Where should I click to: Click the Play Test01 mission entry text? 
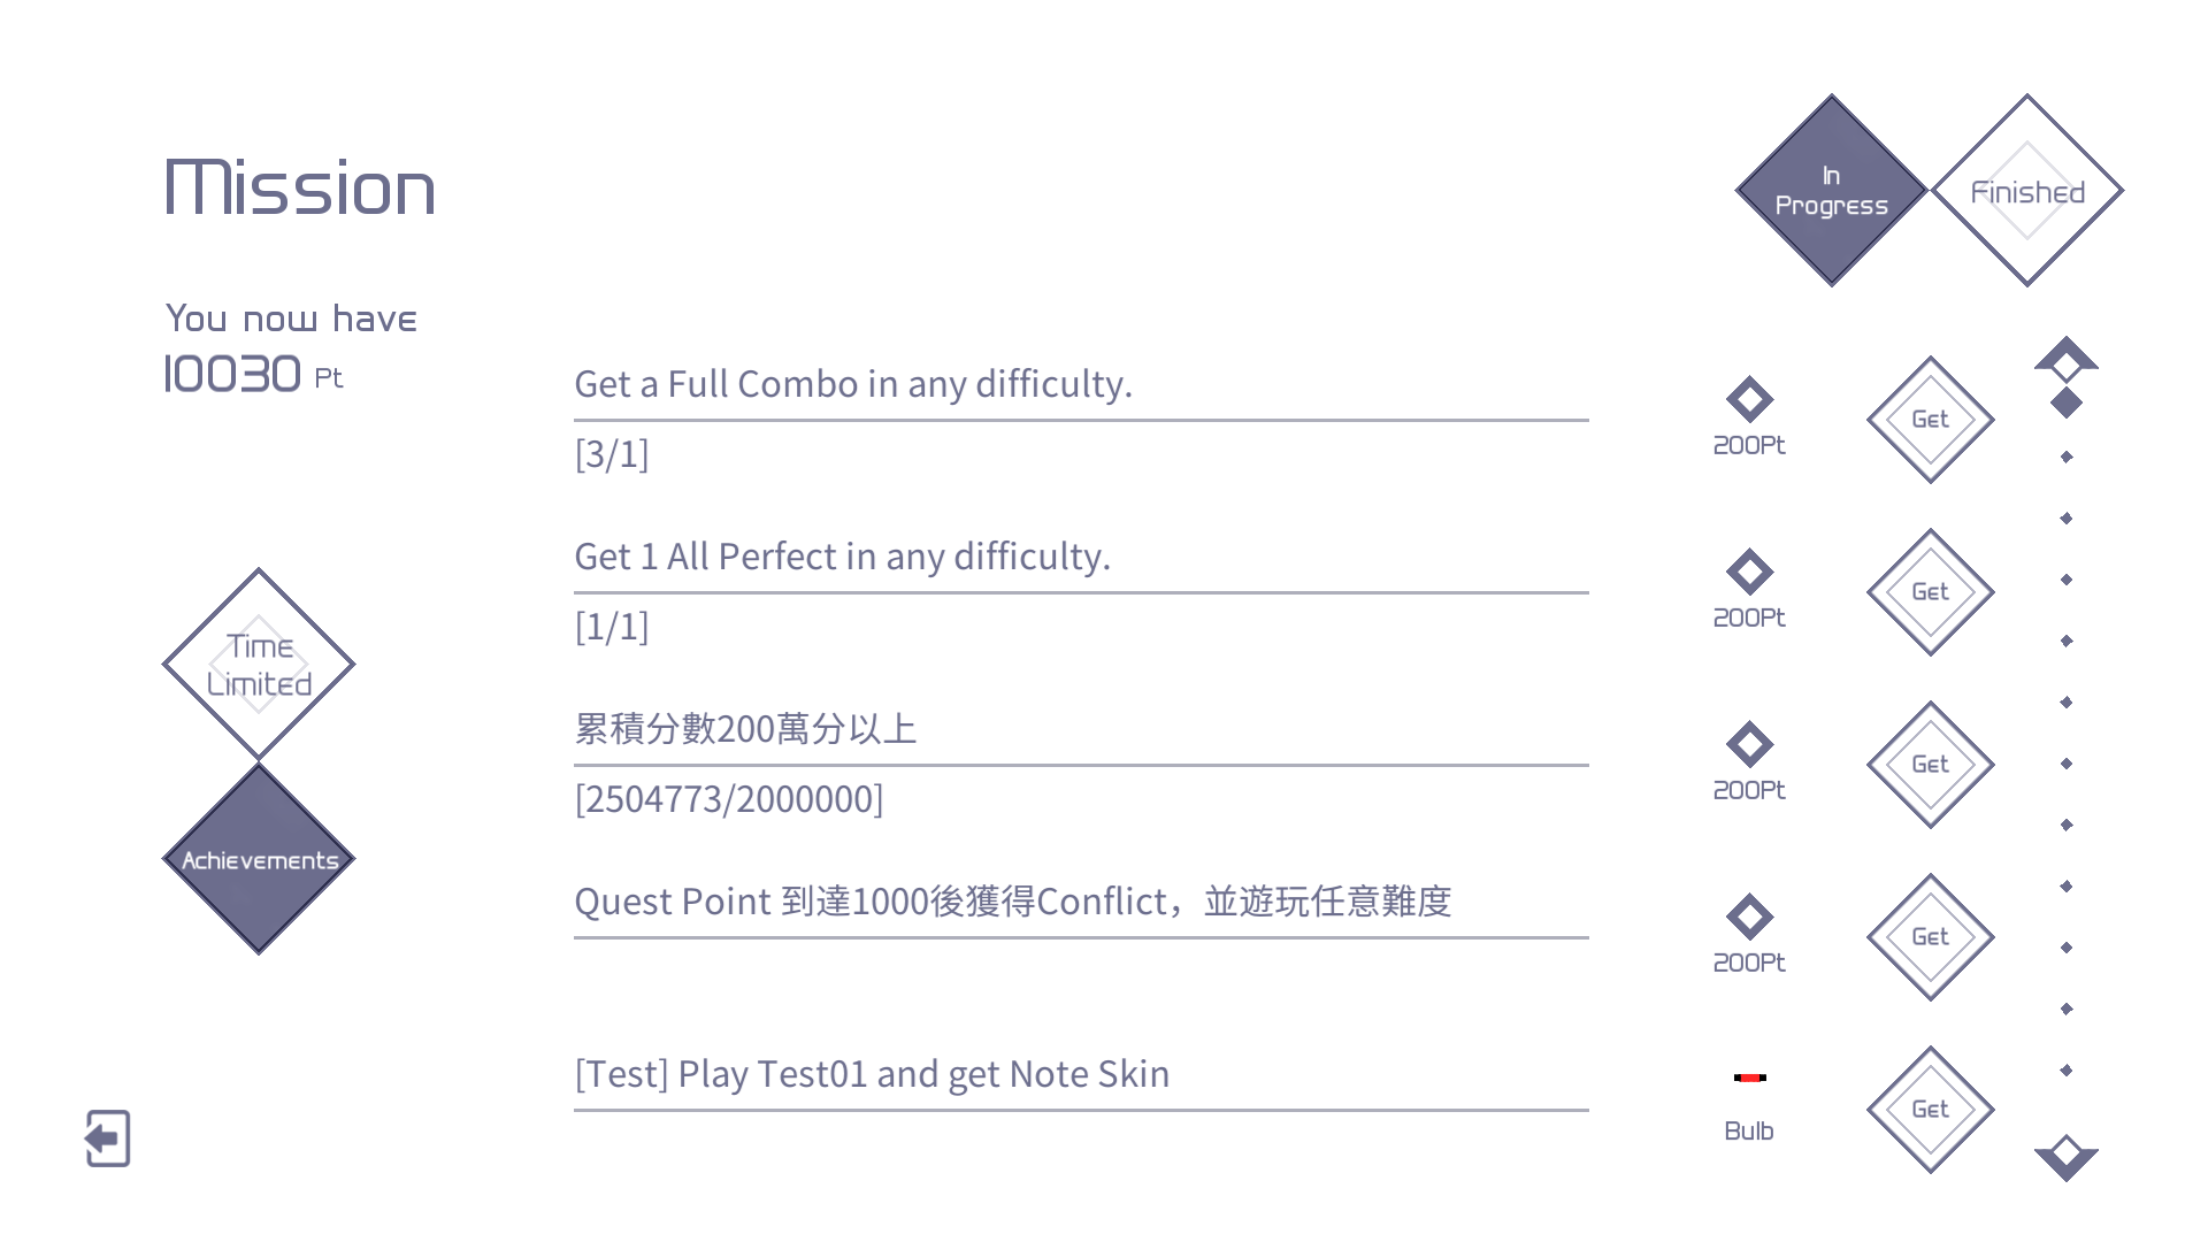(871, 1074)
